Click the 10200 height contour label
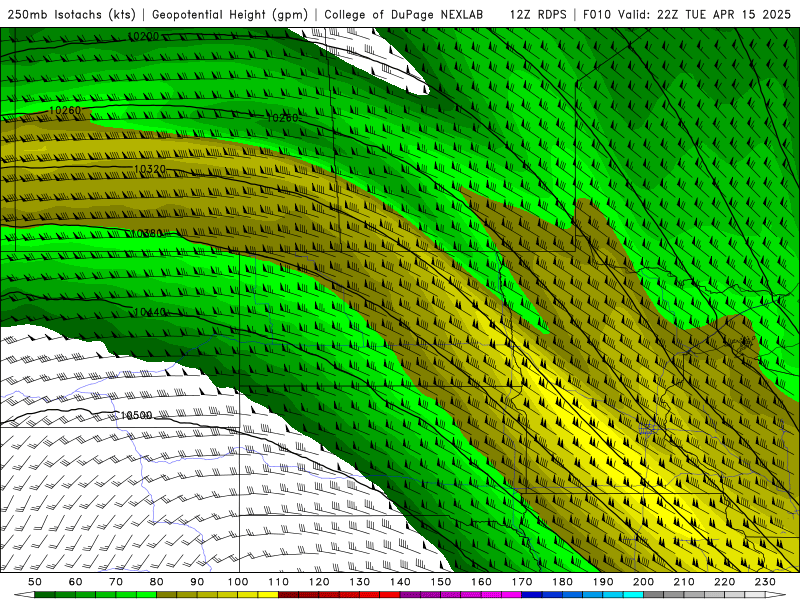Image resolution: width=800 pixels, height=600 pixels. [143, 36]
